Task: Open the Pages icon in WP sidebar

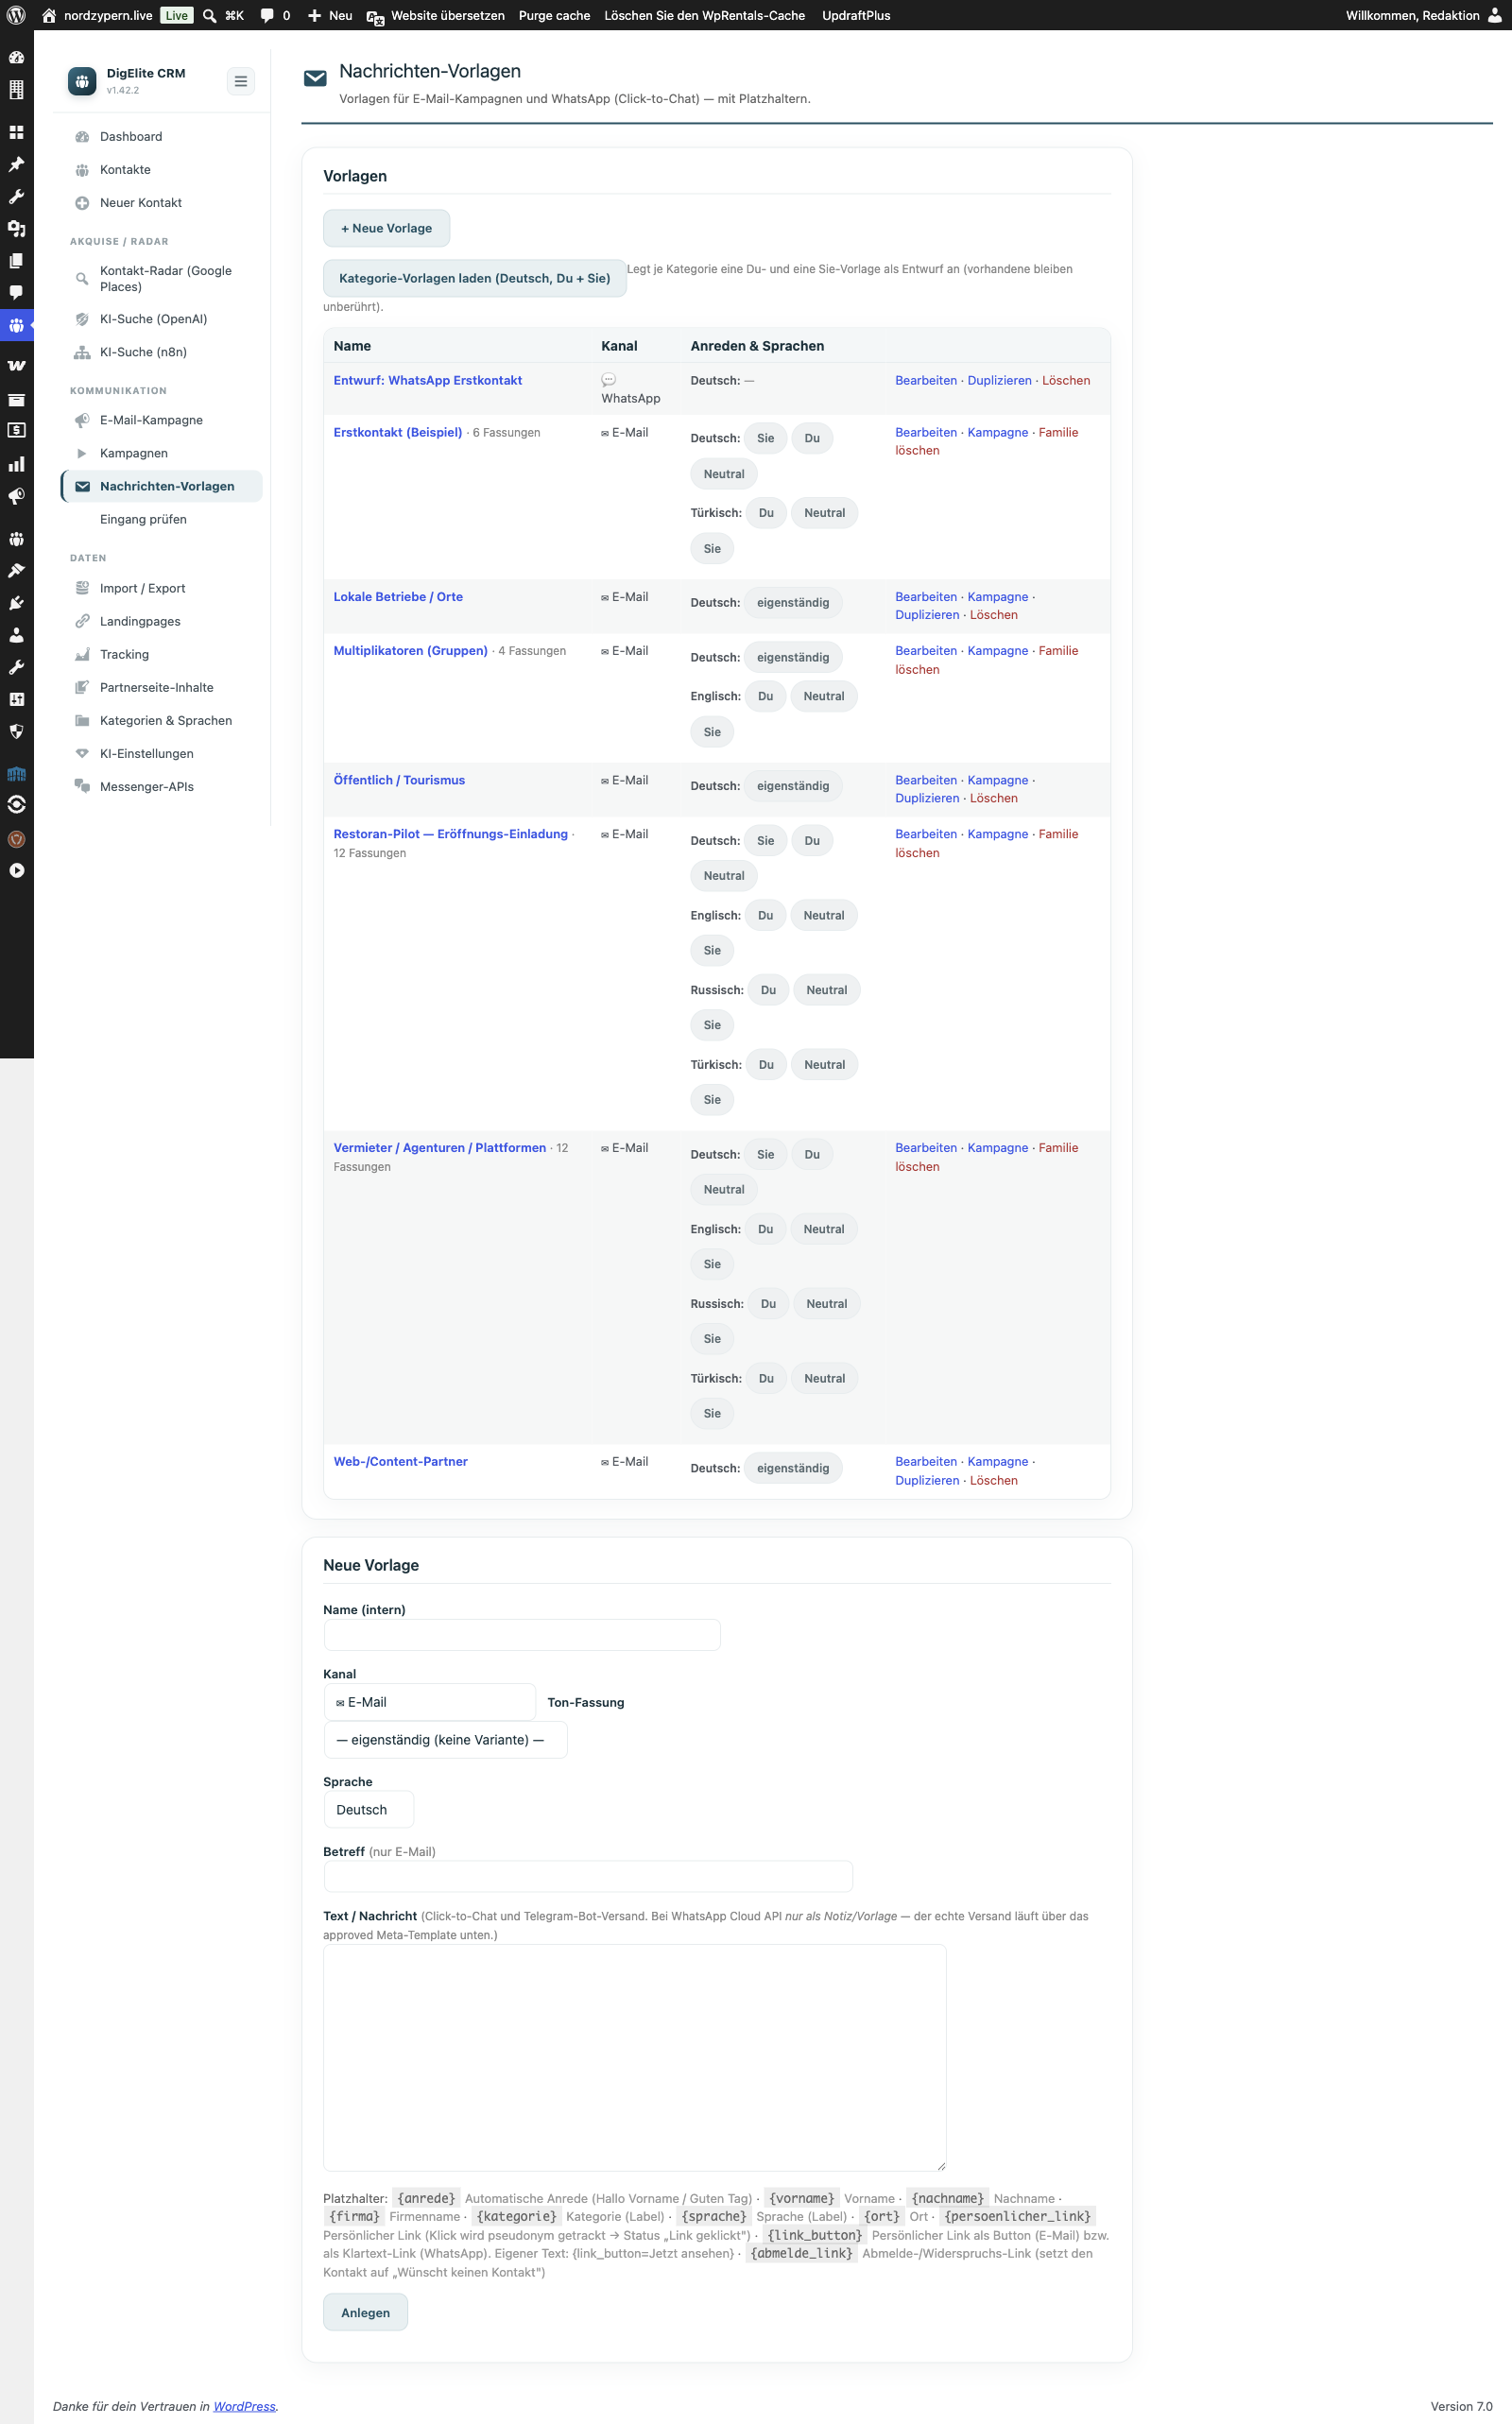Action: [16, 261]
